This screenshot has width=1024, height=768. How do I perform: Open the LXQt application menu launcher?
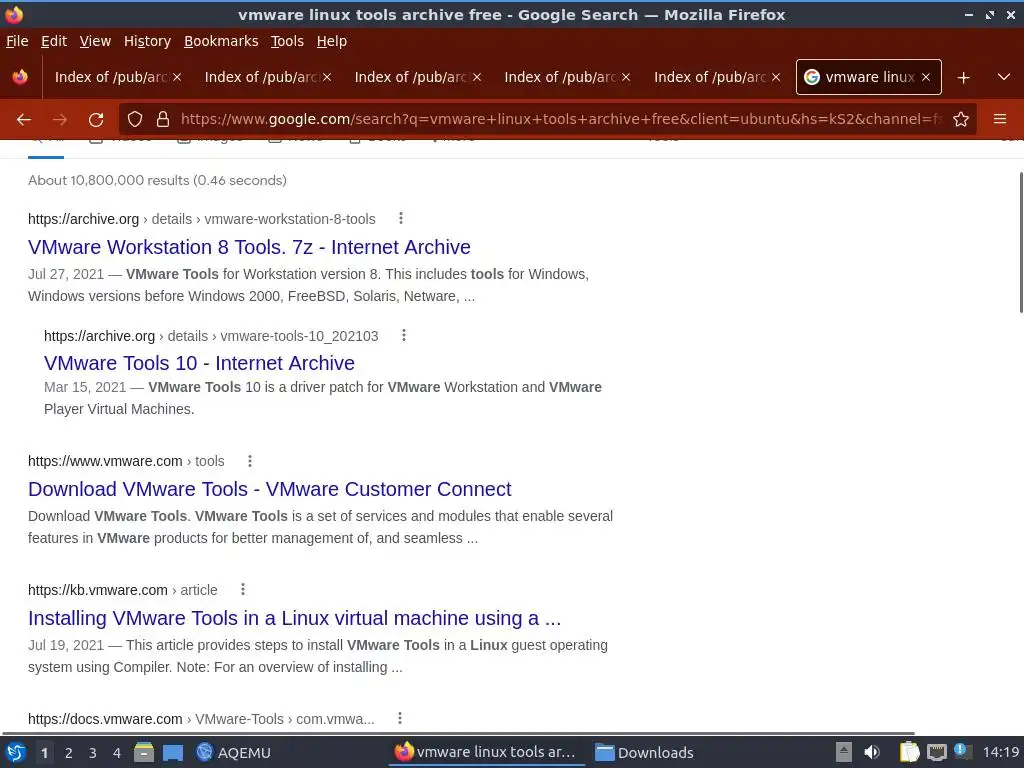[x=15, y=752]
